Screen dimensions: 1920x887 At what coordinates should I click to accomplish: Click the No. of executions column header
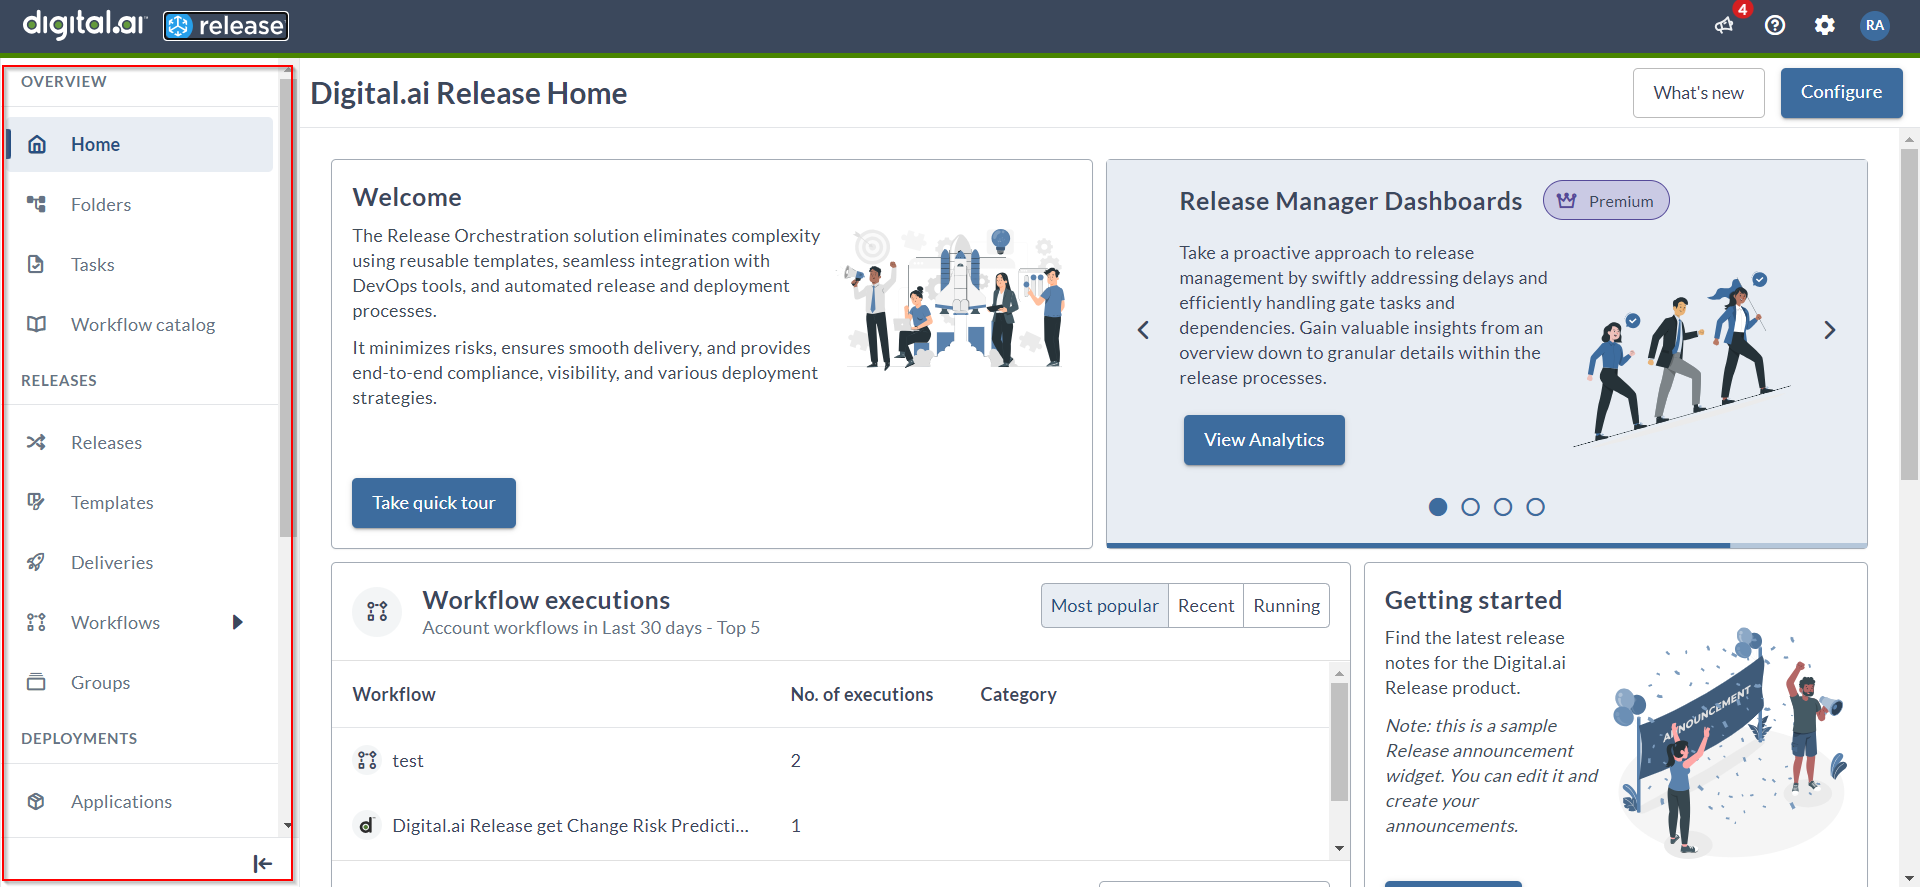click(x=862, y=694)
